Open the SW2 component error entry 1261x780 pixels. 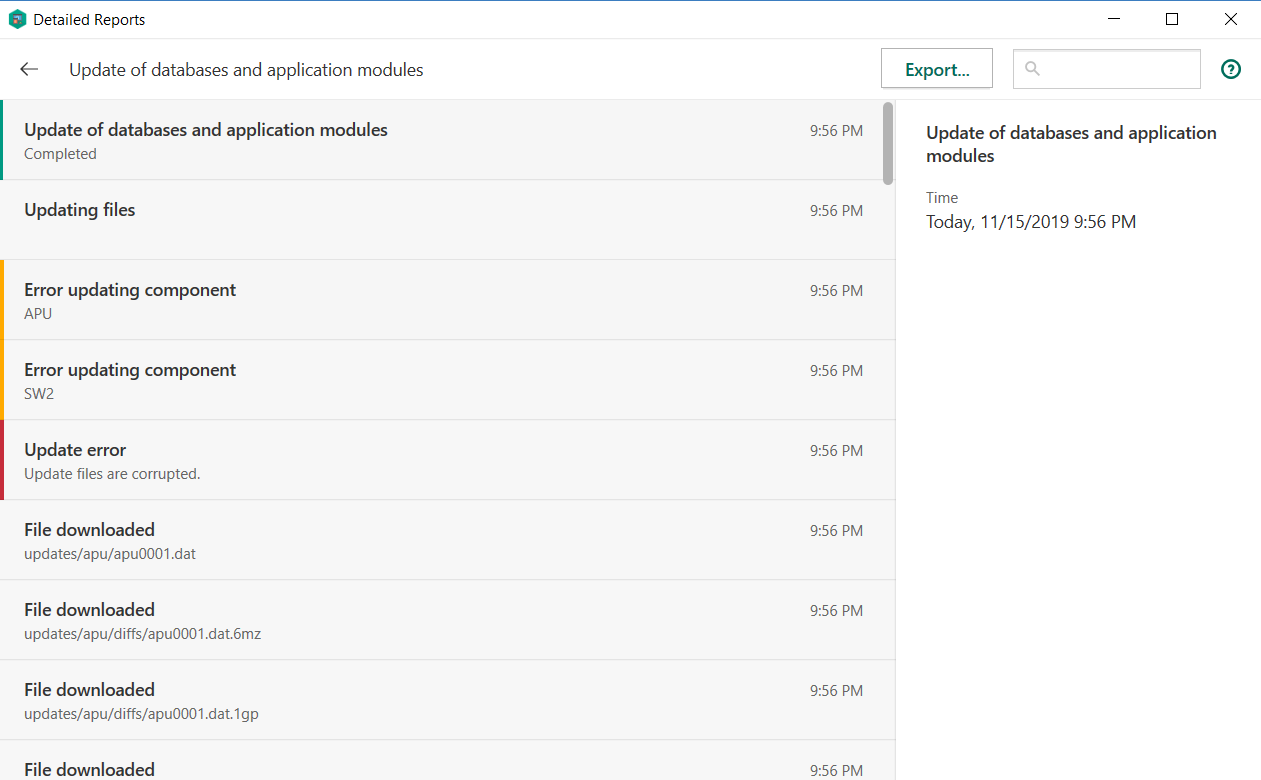[440, 380]
